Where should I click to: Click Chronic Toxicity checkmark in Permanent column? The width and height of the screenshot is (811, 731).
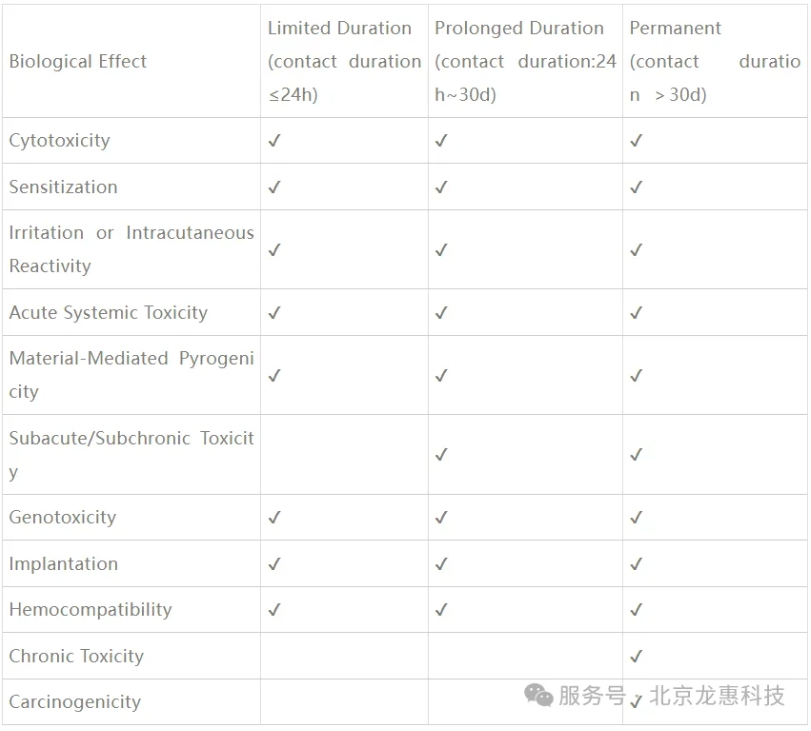click(636, 656)
